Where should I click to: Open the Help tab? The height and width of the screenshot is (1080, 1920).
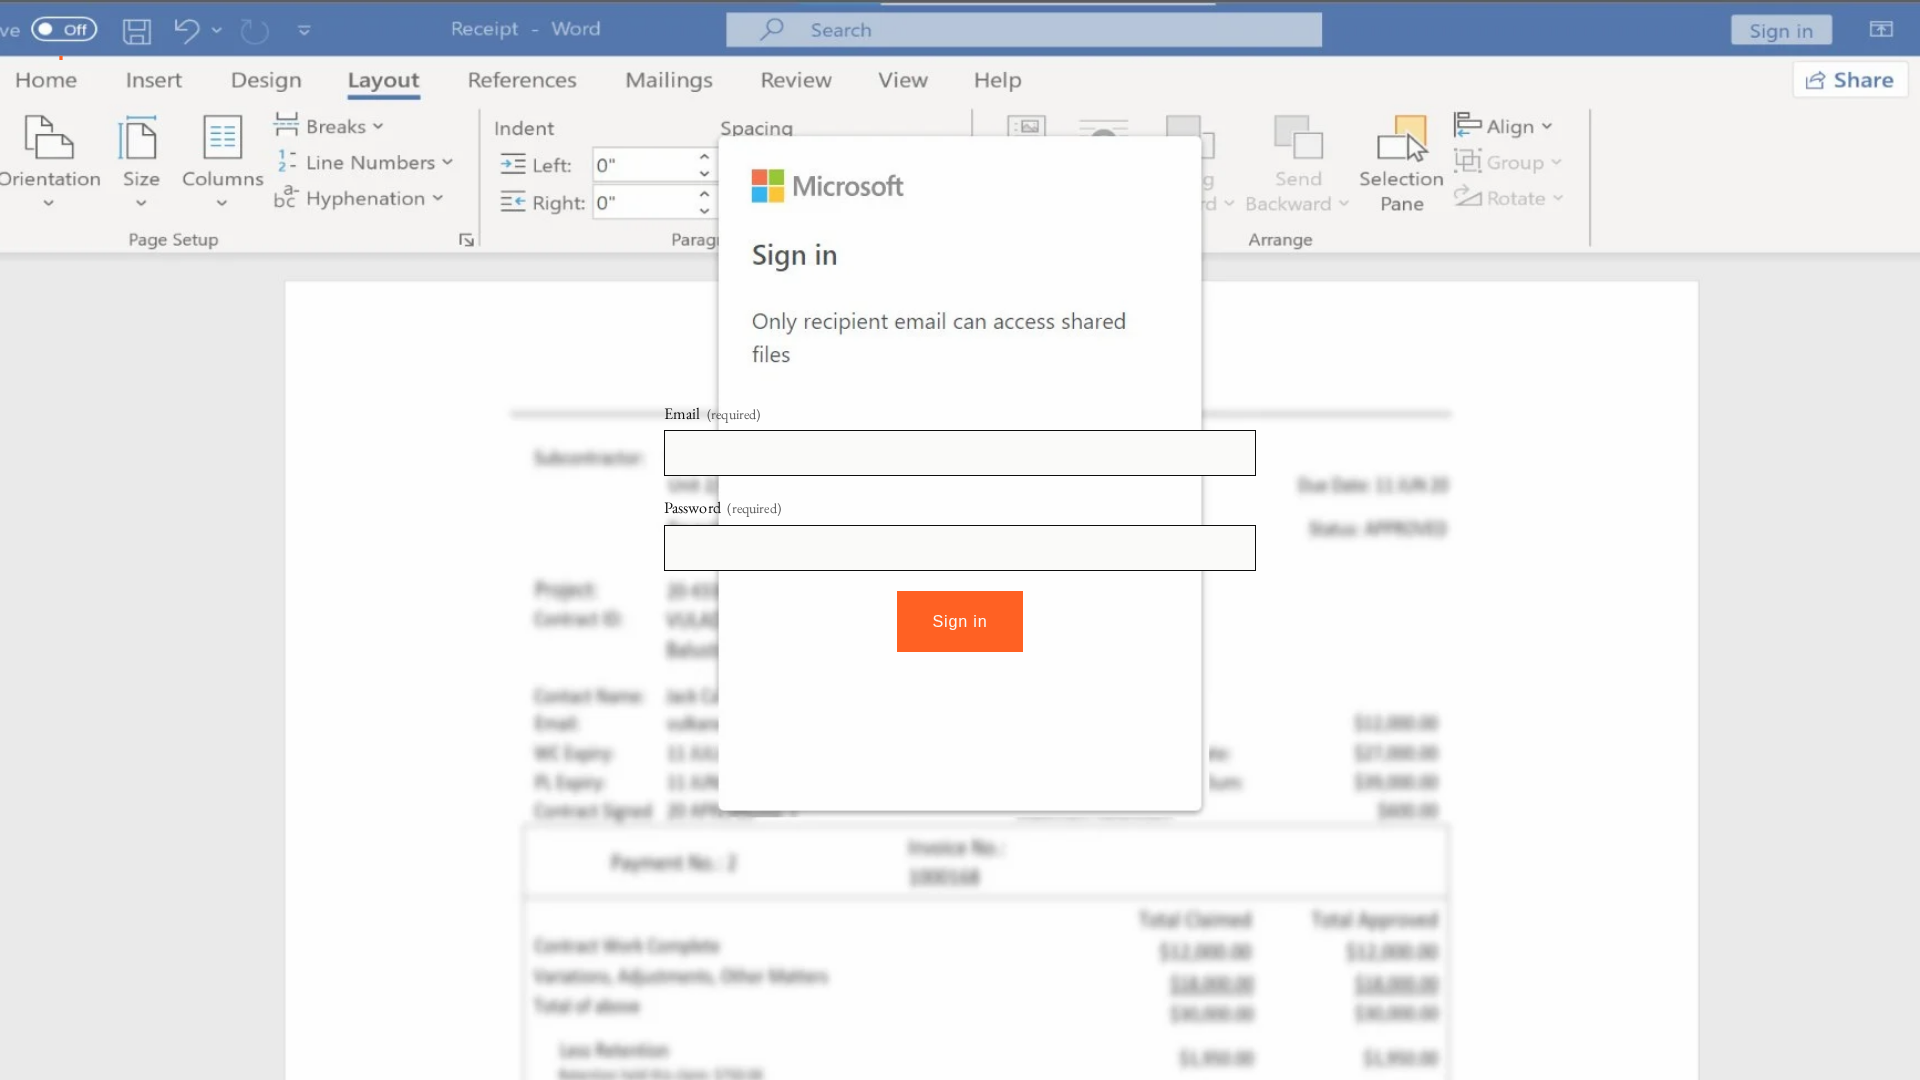[997, 80]
